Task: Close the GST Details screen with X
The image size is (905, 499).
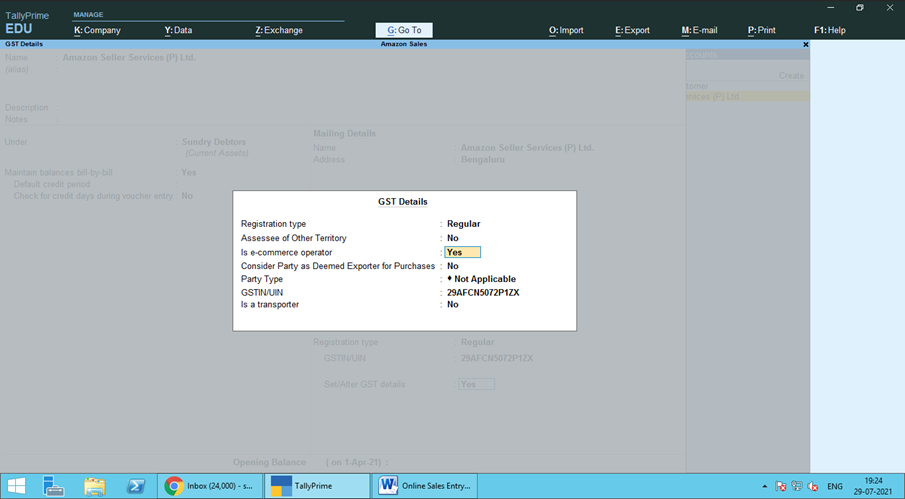Action: [x=806, y=44]
